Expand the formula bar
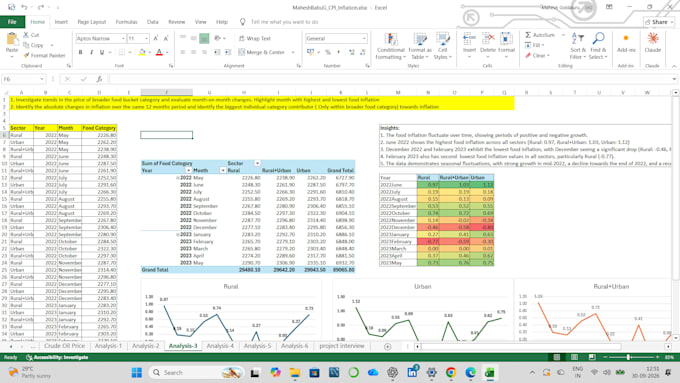This screenshot has height=383, width=680. [674, 79]
